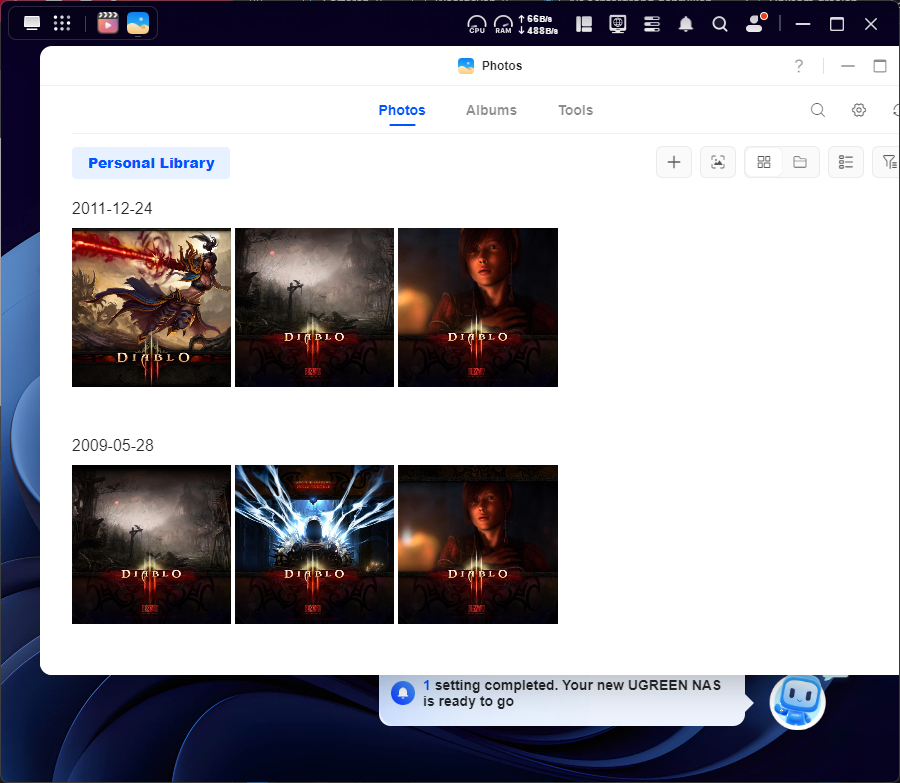Image resolution: width=900 pixels, height=783 pixels.
Task: Open the image recognition scan icon
Action: (718, 162)
